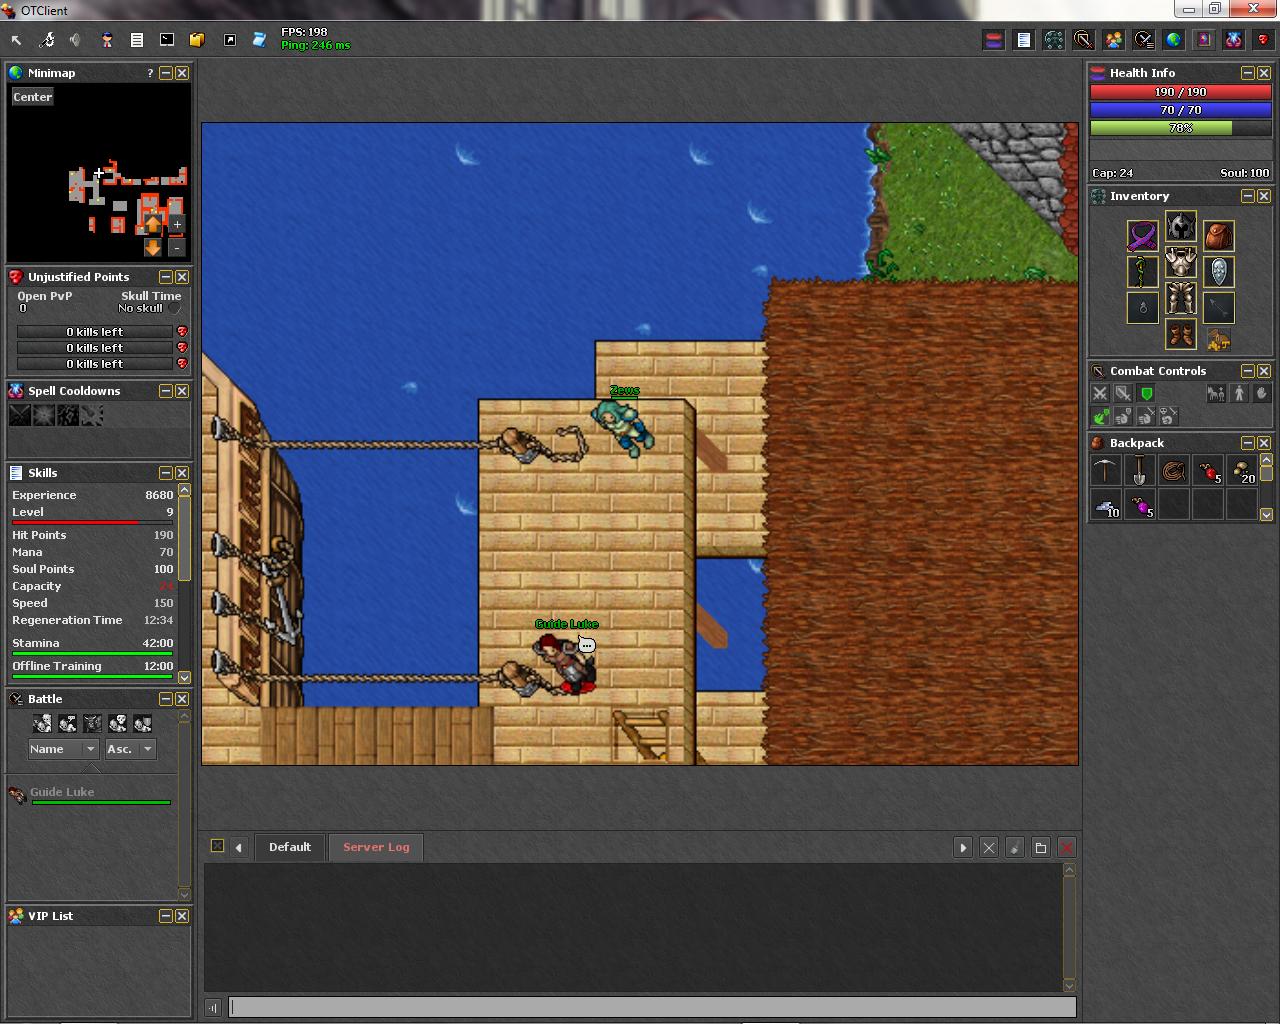
Task: Zoom in the minimap with plus button
Action: tap(177, 224)
